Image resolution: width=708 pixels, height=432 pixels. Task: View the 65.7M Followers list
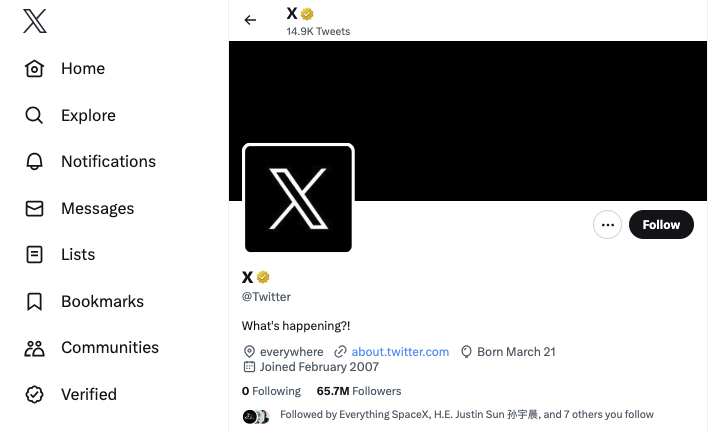359,391
